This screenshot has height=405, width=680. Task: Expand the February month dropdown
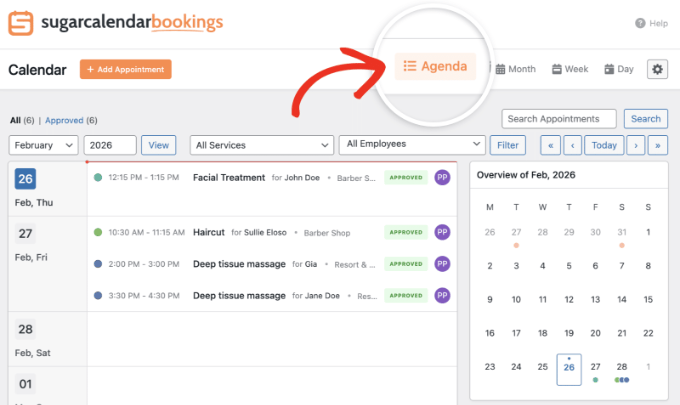(x=43, y=145)
